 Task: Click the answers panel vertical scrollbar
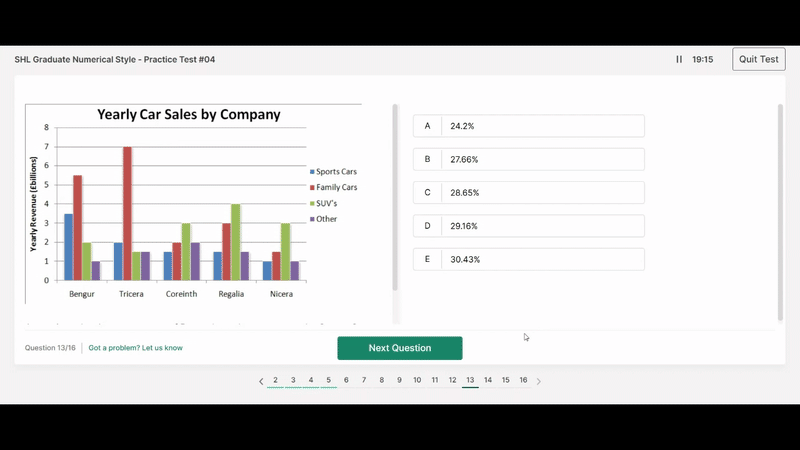coord(780,212)
